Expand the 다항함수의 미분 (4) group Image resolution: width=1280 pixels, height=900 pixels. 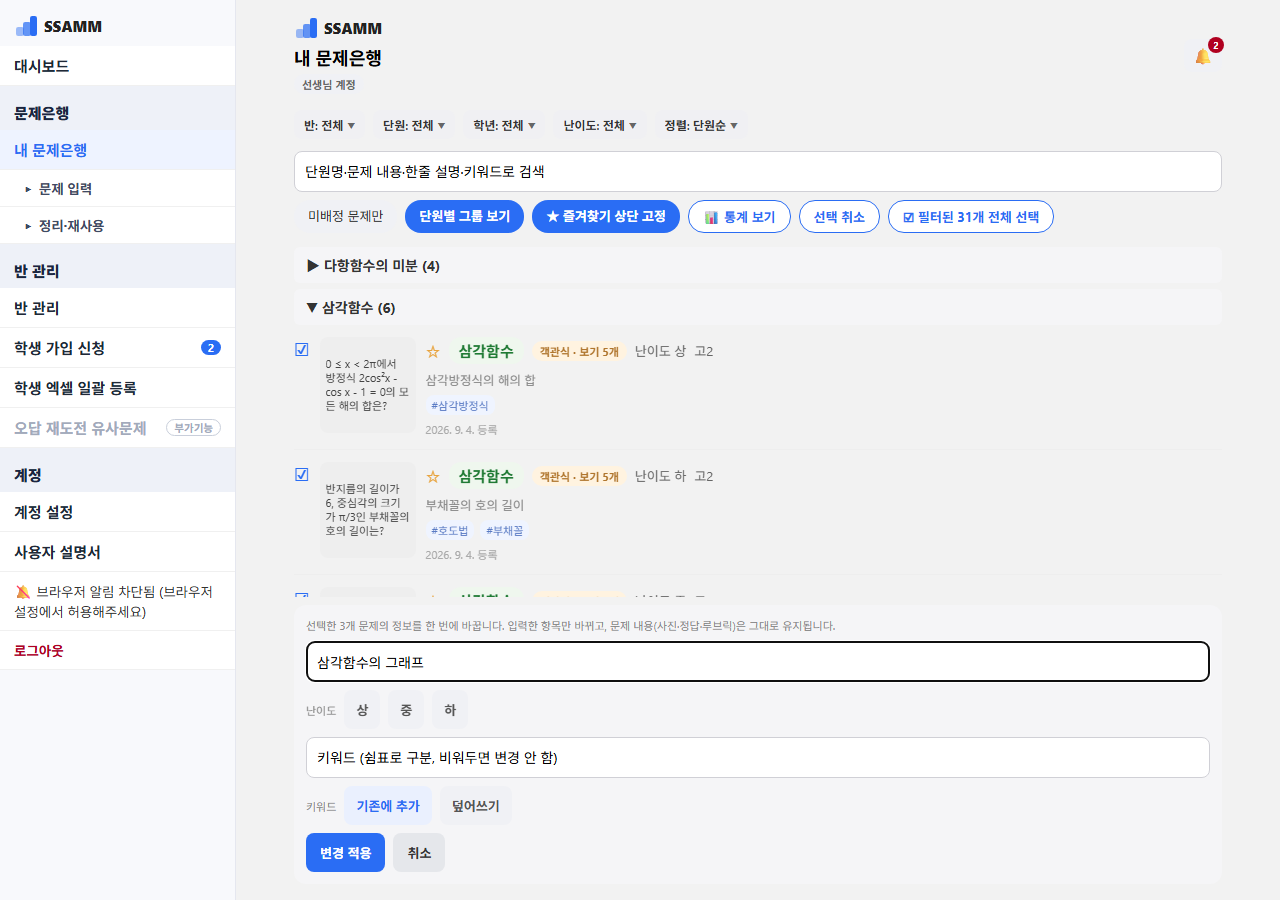pos(758,266)
